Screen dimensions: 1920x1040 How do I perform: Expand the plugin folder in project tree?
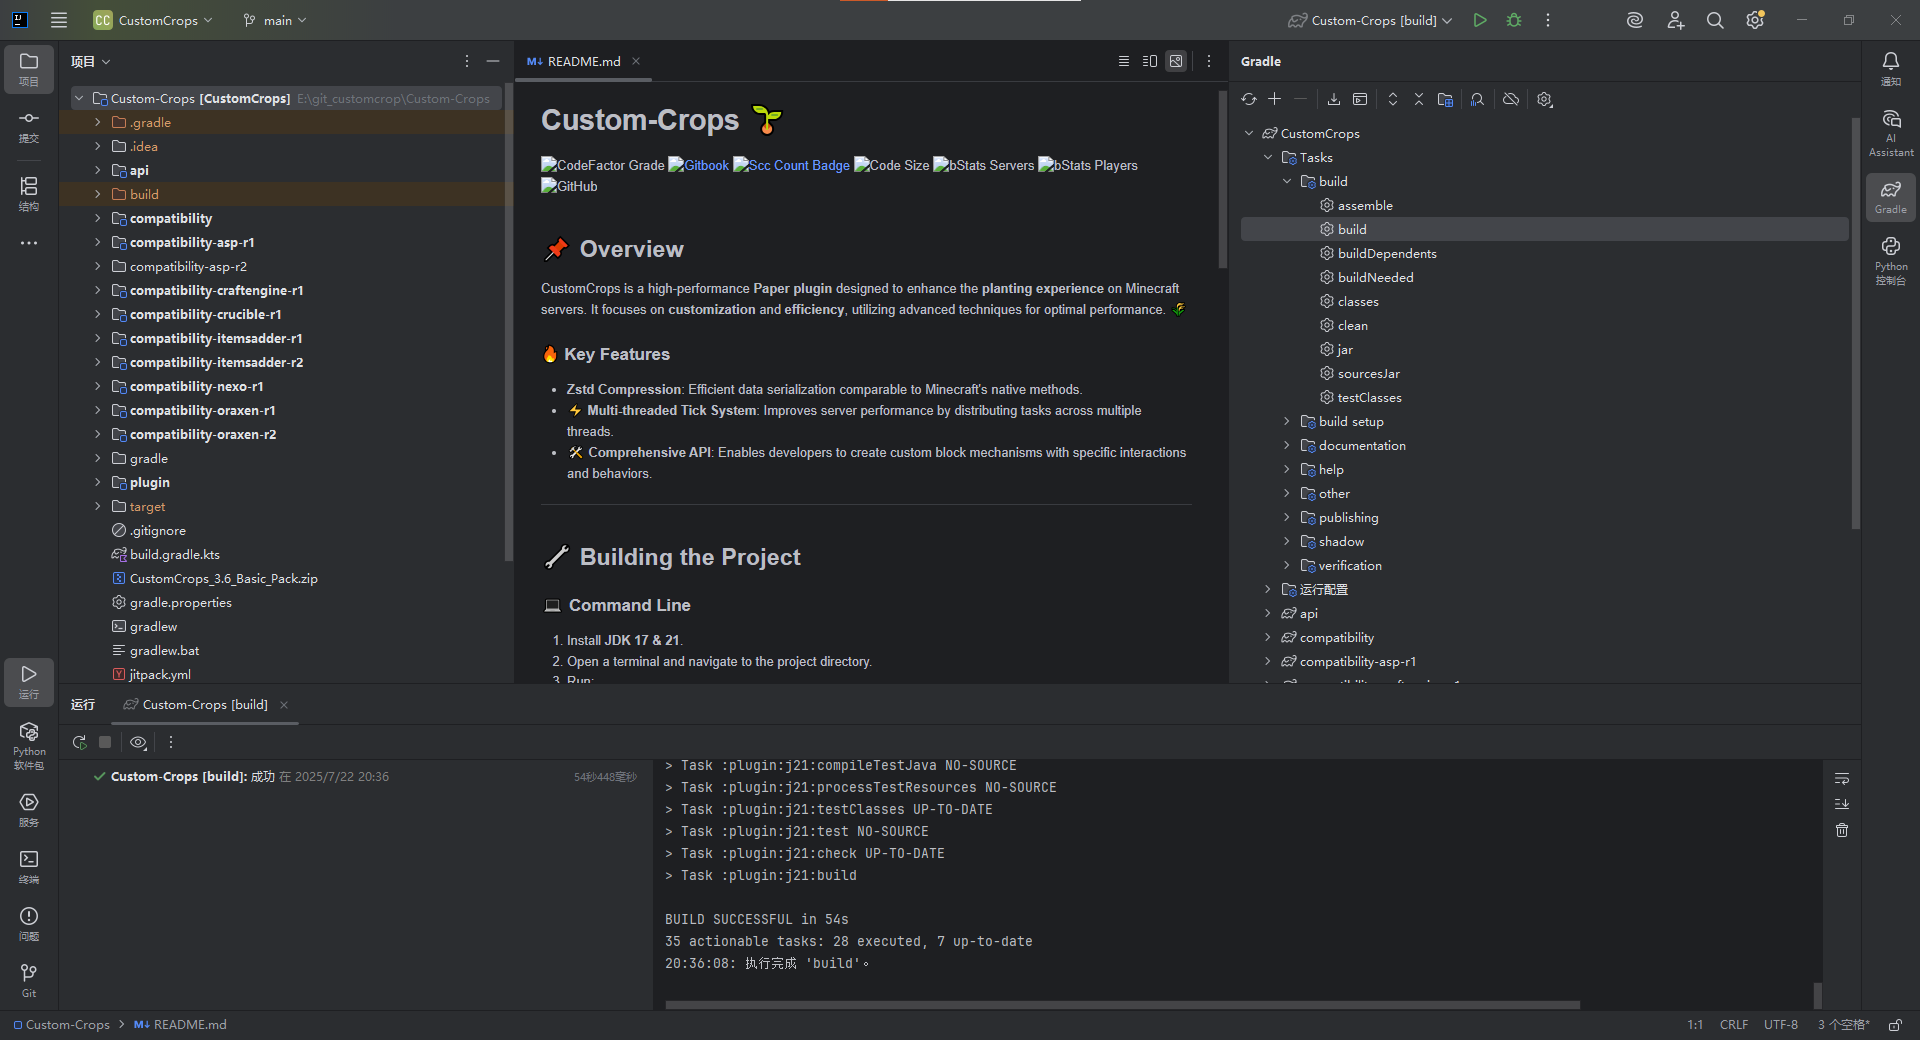(x=98, y=482)
